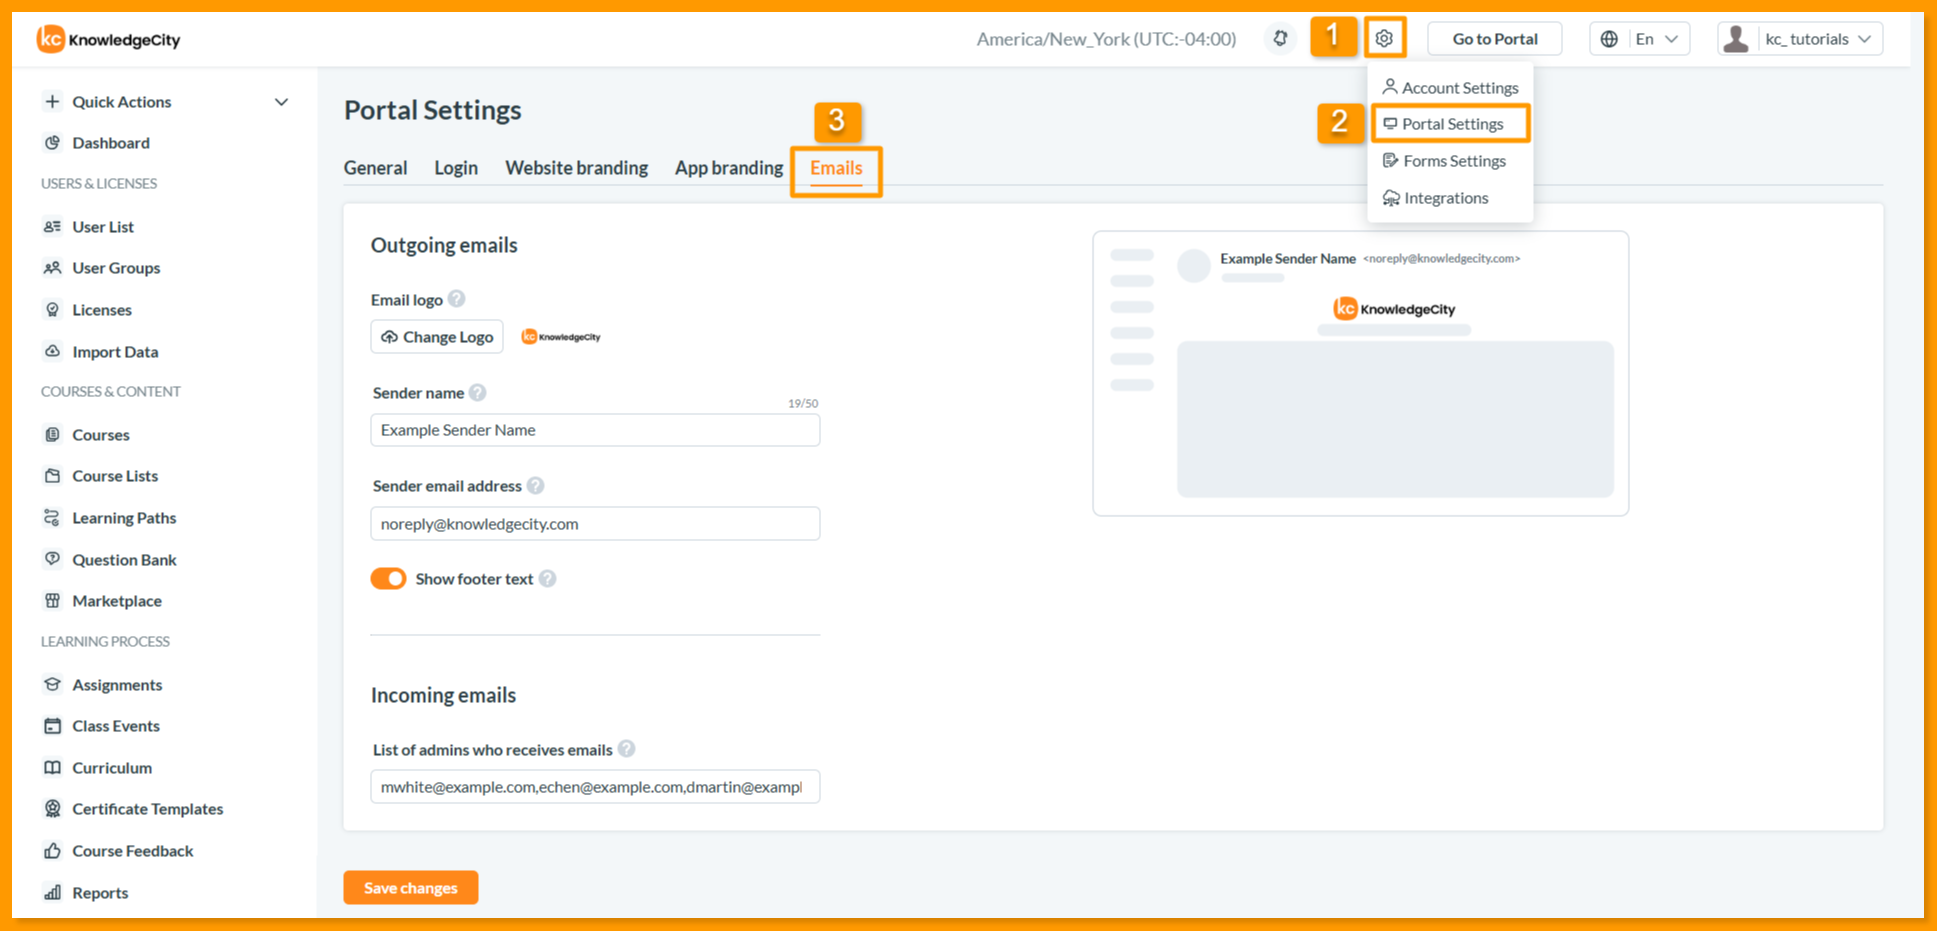Click the Sender email address field
The width and height of the screenshot is (1937, 931).
click(595, 524)
